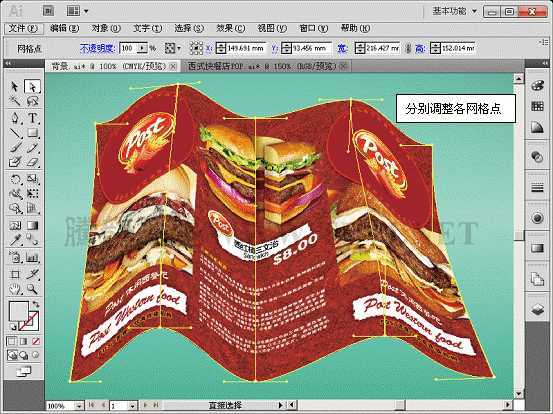Launch Bridge from the top bar icon

pyautogui.click(x=48, y=11)
